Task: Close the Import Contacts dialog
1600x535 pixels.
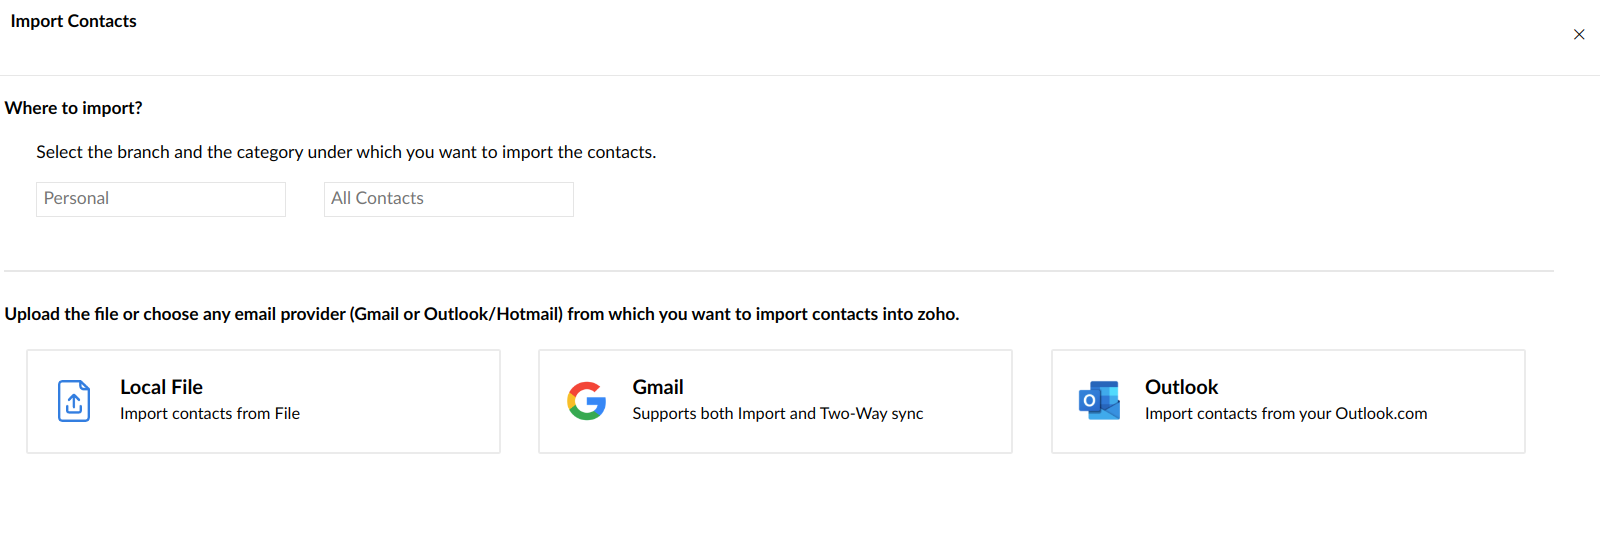Action: click(x=1579, y=34)
